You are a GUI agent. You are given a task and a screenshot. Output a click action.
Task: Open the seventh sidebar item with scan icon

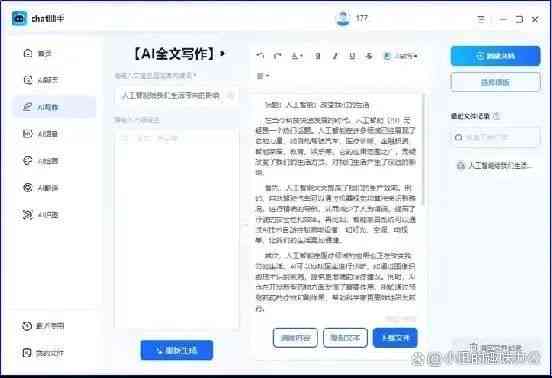point(40,214)
